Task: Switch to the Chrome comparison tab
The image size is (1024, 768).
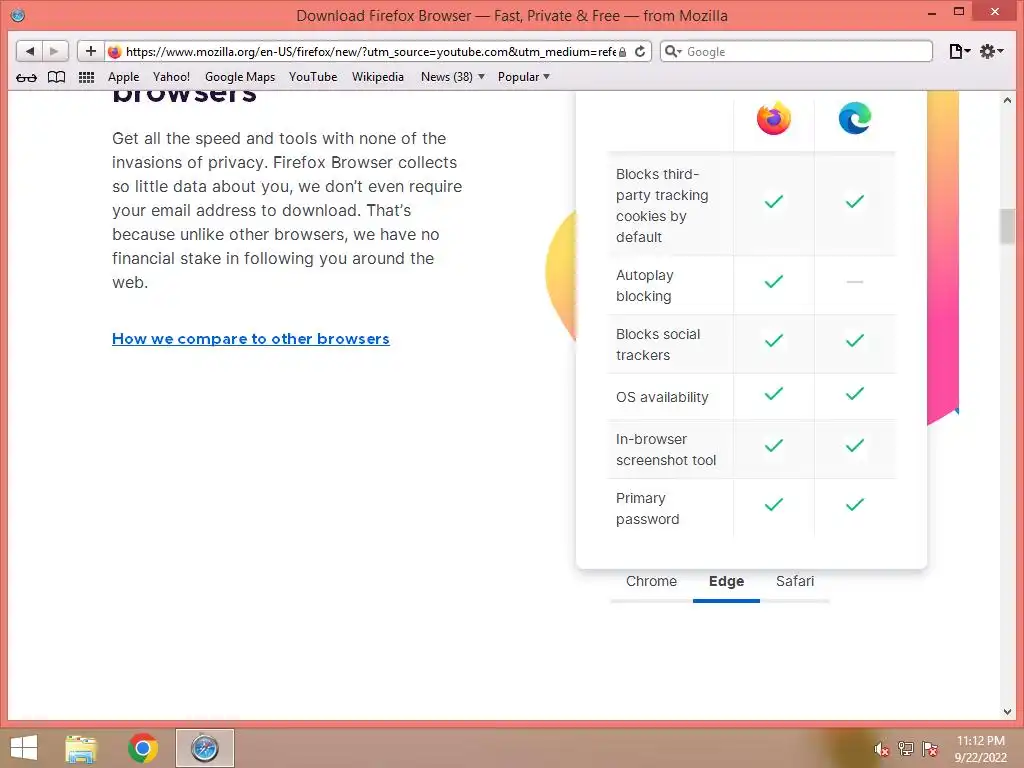Action: point(651,581)
